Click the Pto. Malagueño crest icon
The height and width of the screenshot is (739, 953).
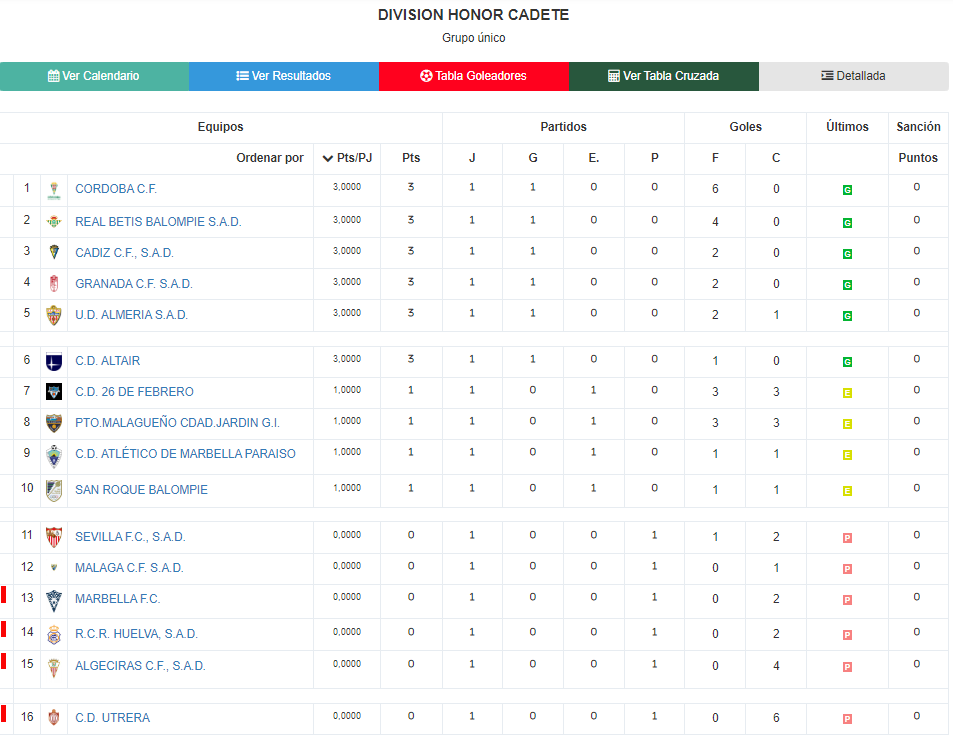click(x=54, y=423)
